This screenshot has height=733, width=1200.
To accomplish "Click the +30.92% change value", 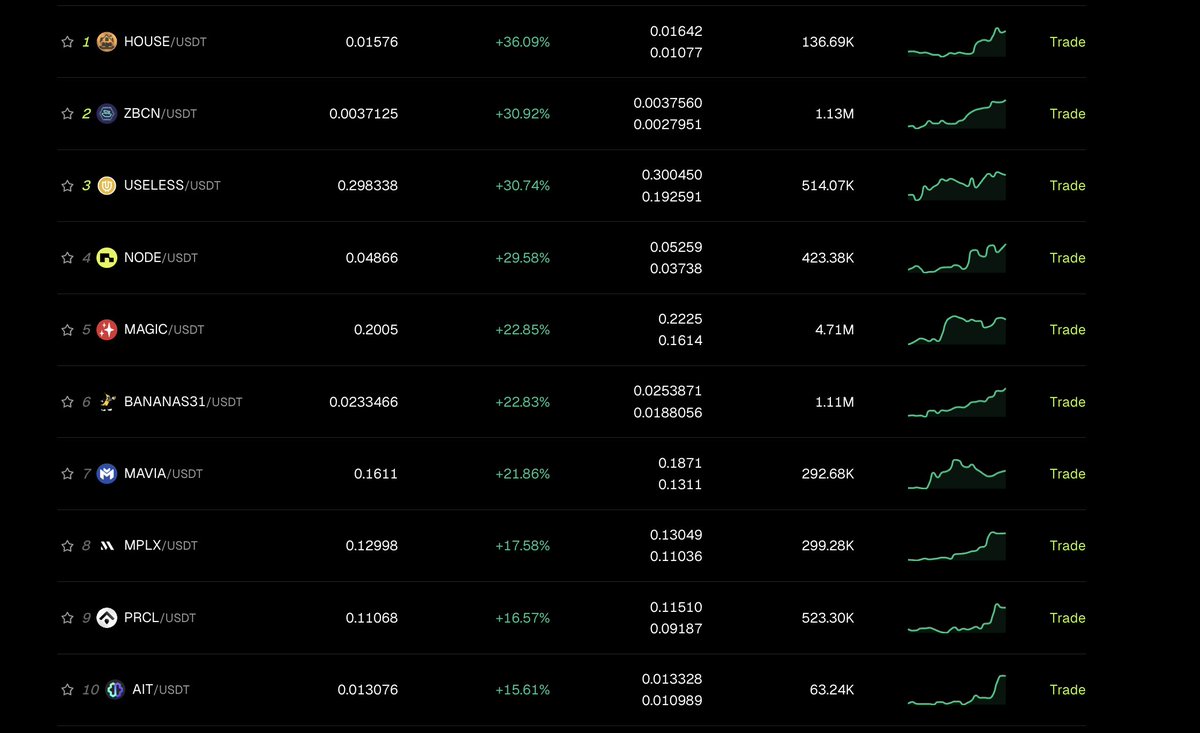I will tap(523, 114).
